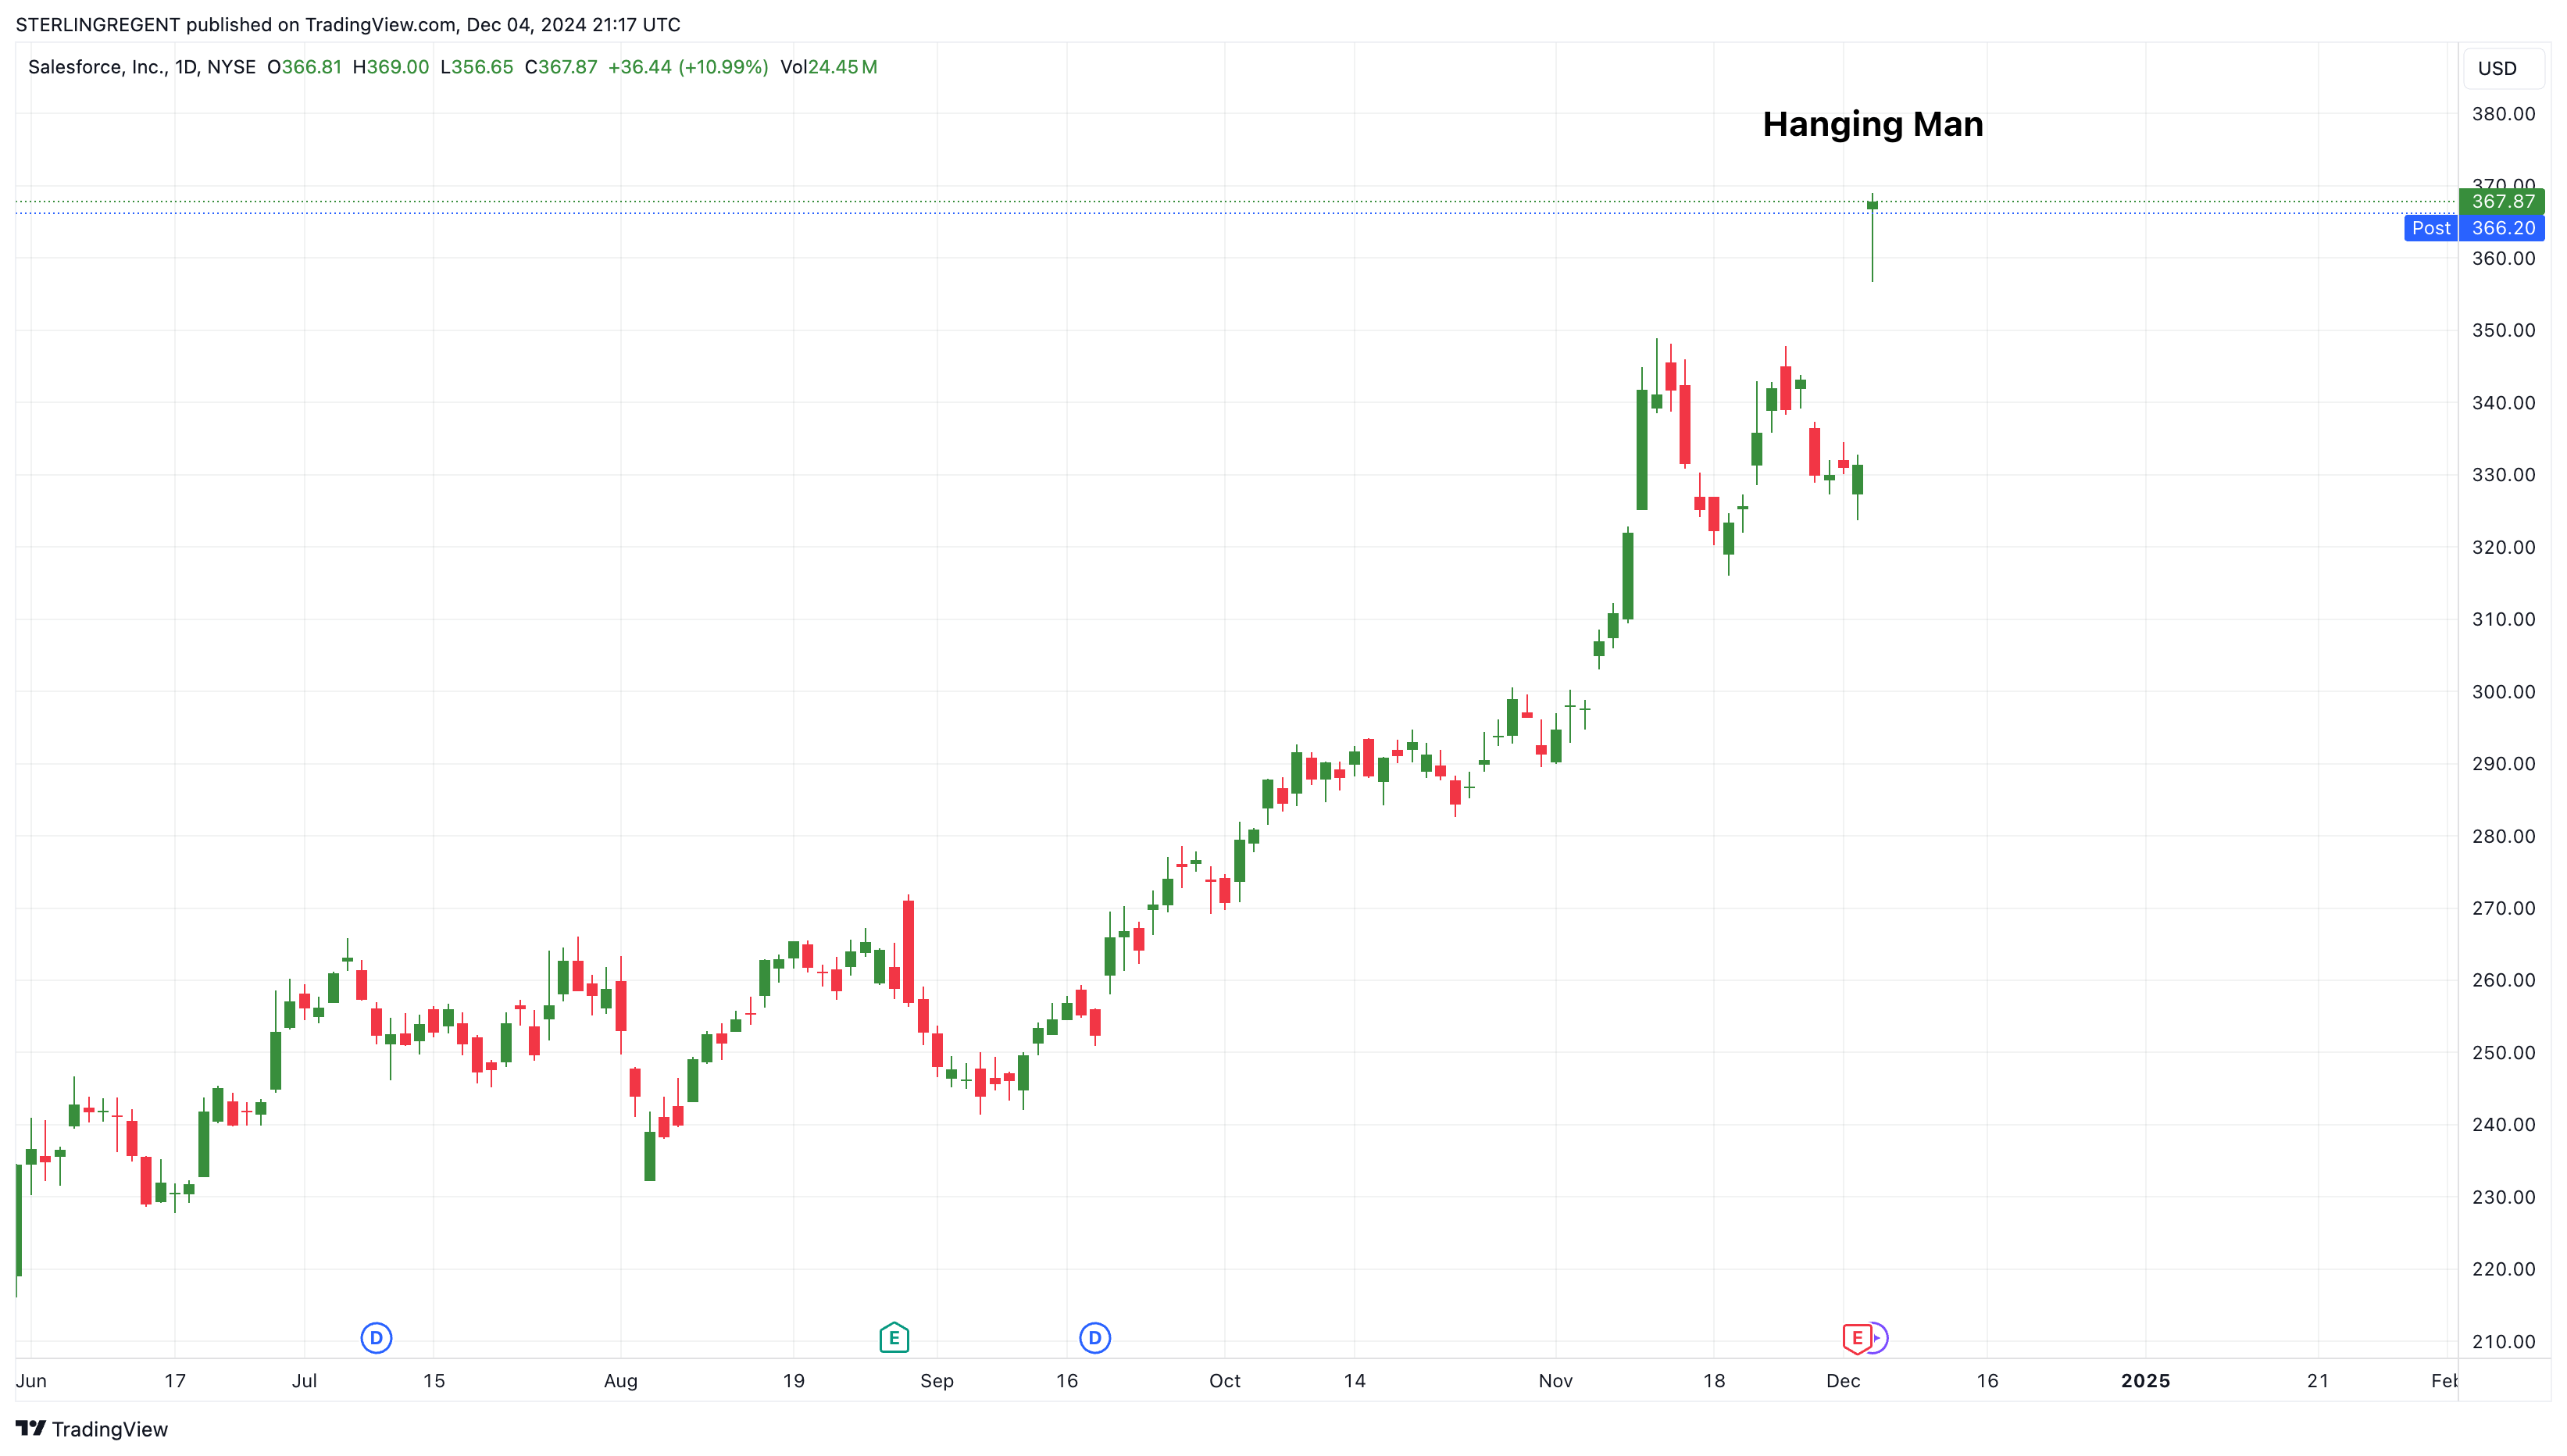
Task: Click the STERLINGREGENT published header text
Action: (x=348, y=24)
